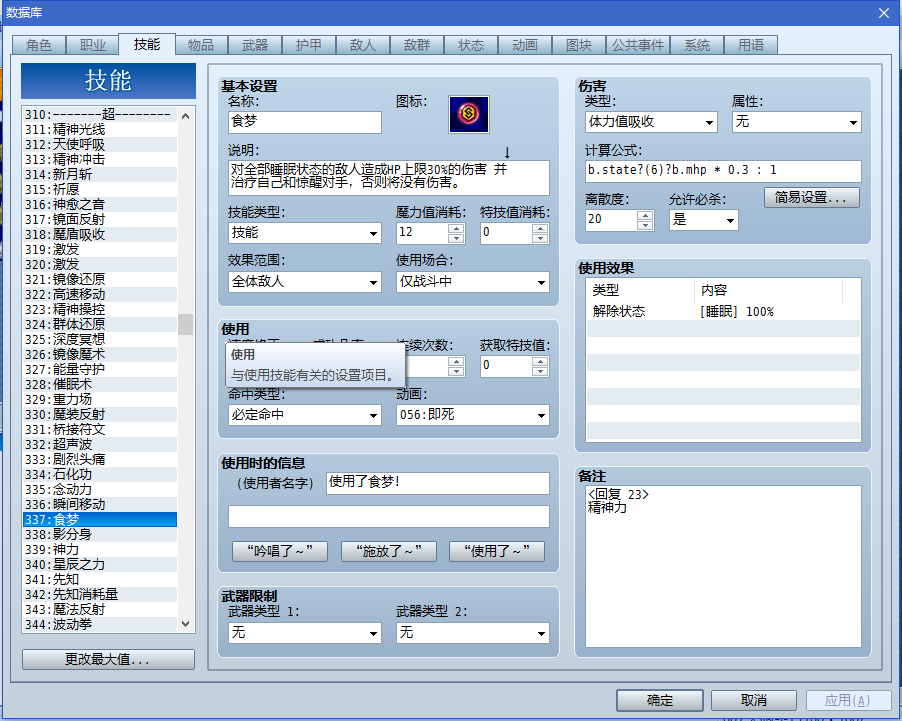Expand the 动画 dropdown showing 056:即死
The width and height of the screenshot is (902, 721).
473,415
